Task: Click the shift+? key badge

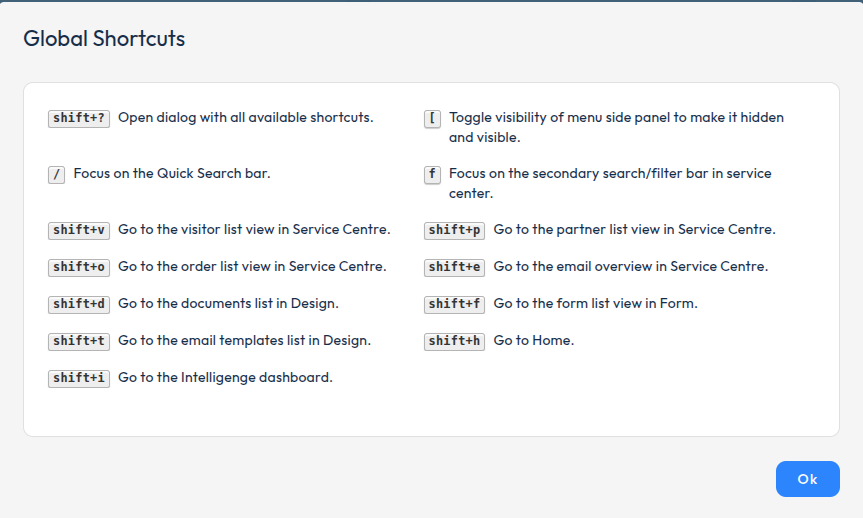Action: click(79, 118)
